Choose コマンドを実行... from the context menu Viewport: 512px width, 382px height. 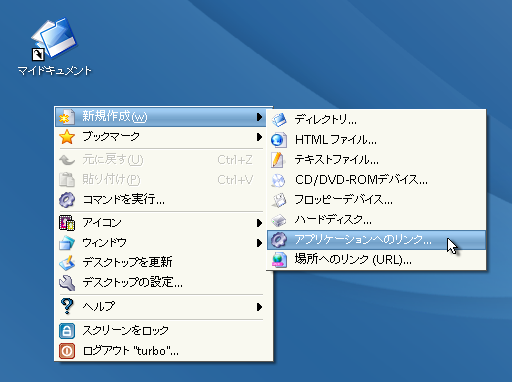pyautogui.click(x=161, y=200)
